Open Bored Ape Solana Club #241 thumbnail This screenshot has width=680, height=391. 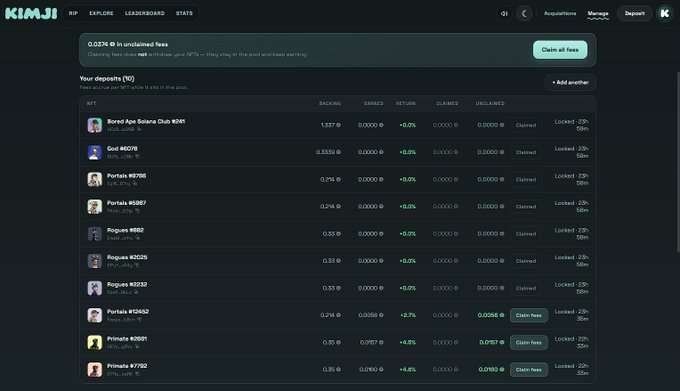(95, 125)
